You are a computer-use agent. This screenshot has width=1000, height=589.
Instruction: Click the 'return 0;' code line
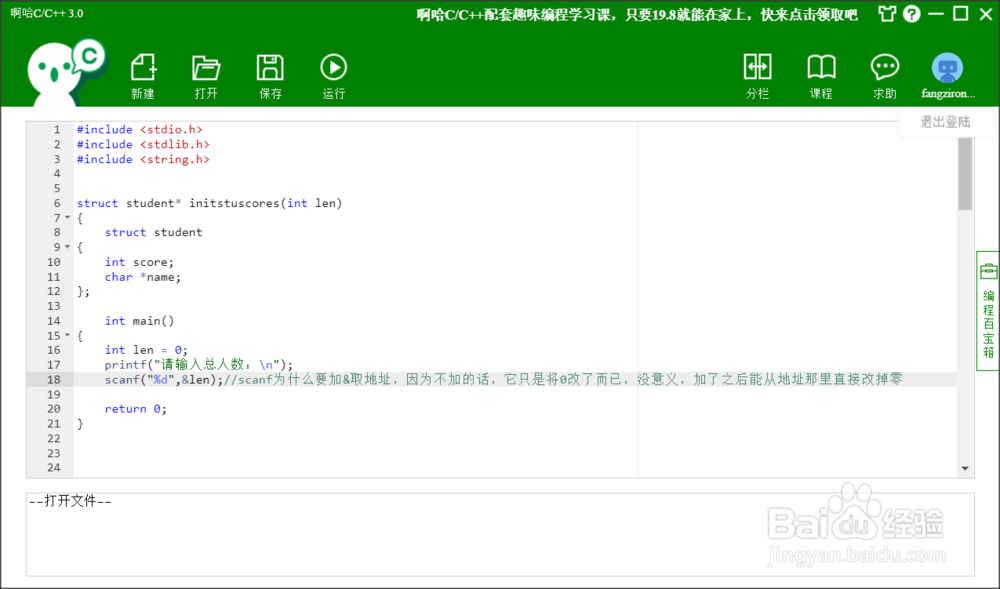pos(136,409)
